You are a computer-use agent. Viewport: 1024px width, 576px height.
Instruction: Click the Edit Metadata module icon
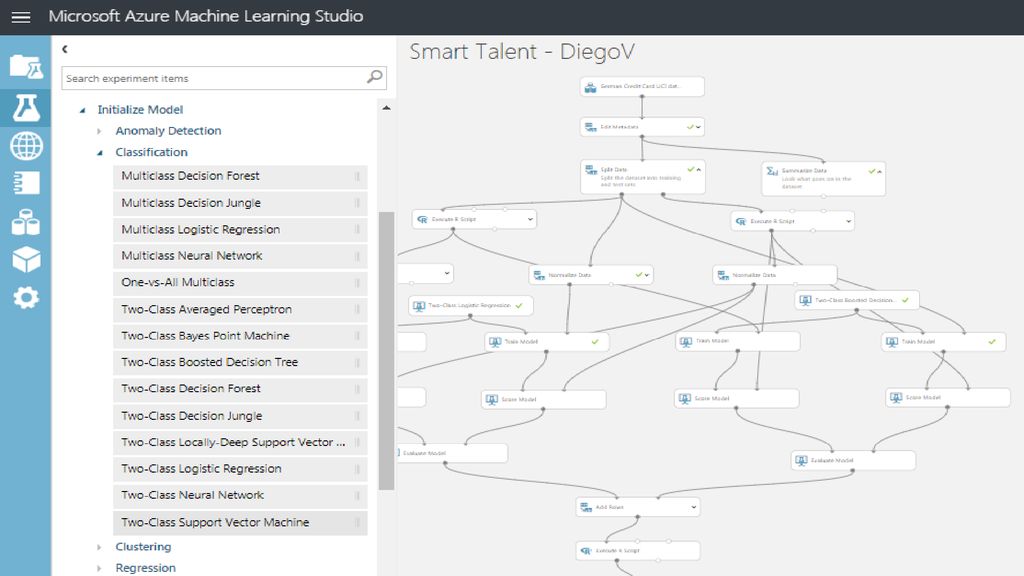(590, 127)
